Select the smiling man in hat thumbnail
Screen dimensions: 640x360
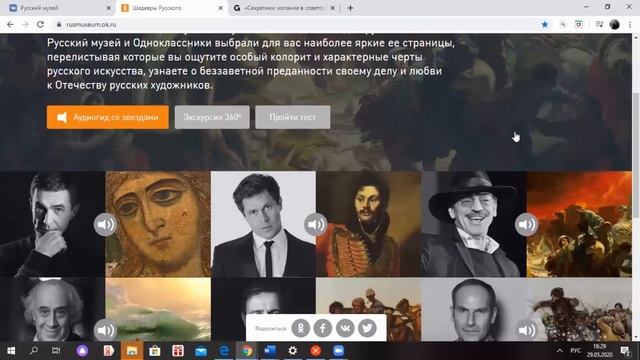pos(474,224)
